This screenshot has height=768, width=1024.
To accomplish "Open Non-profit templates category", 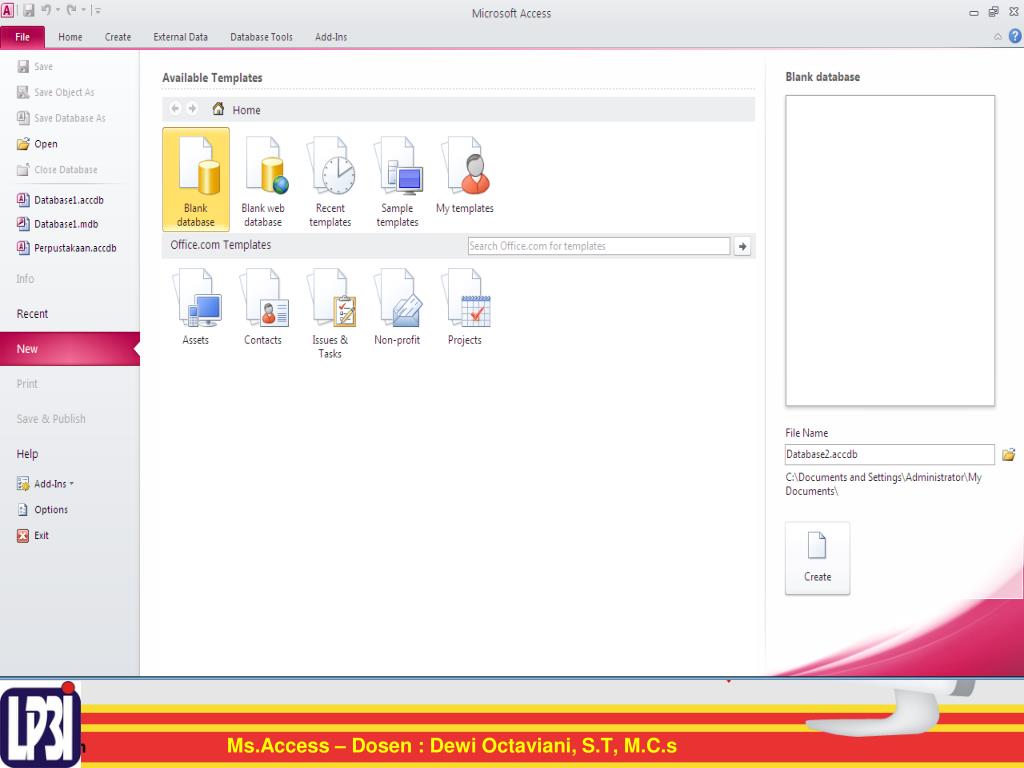I will point(397,306).
